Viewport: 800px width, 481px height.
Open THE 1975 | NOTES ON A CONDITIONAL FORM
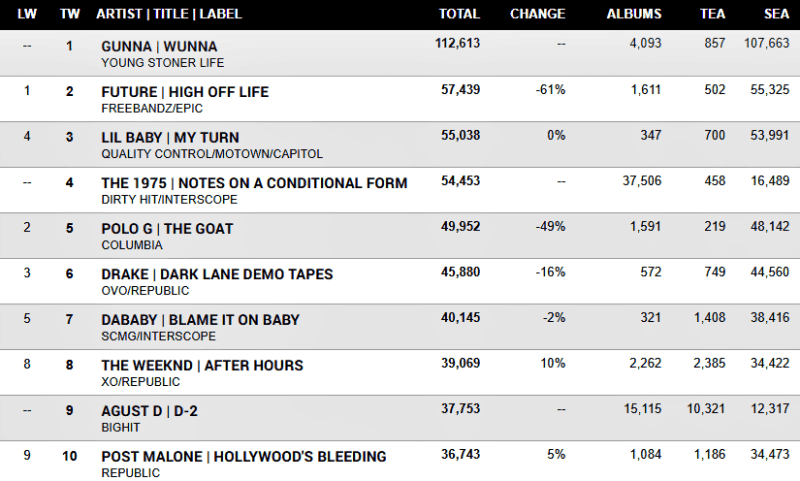[x=254, y=183]
